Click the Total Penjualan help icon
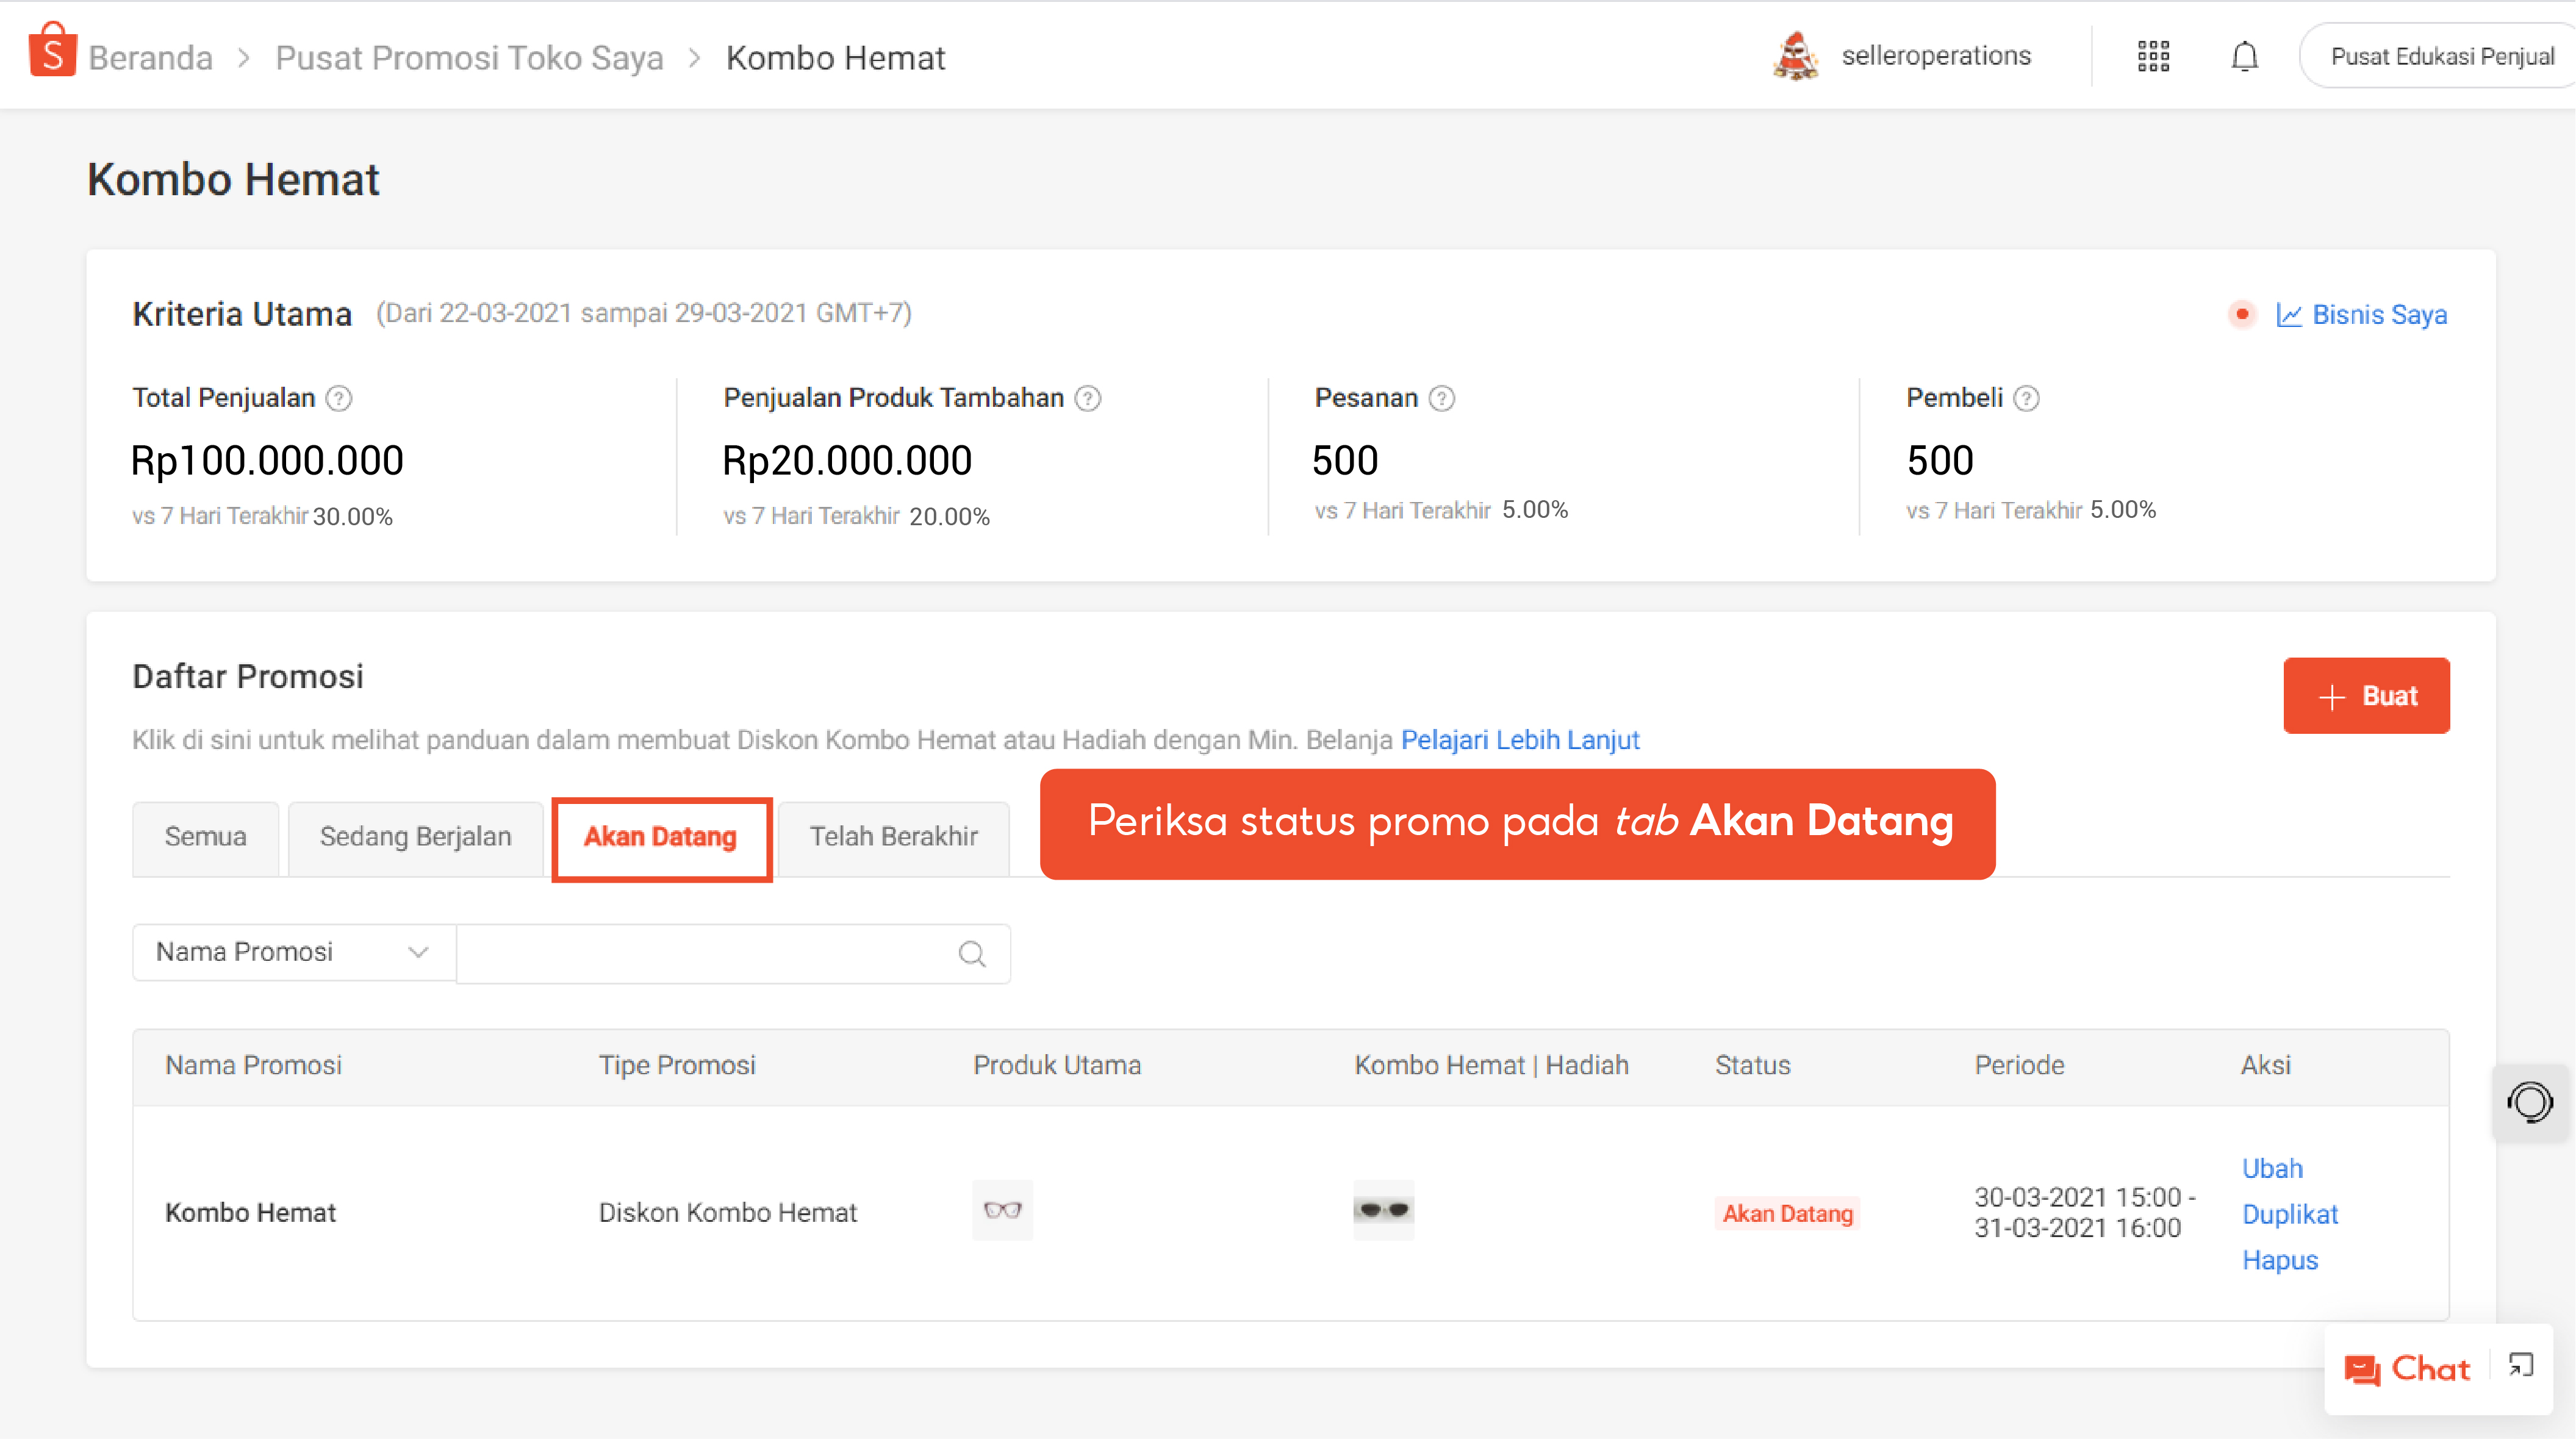The width and height of the screenshot is (2576, 1439). click(x=339, y=398)
